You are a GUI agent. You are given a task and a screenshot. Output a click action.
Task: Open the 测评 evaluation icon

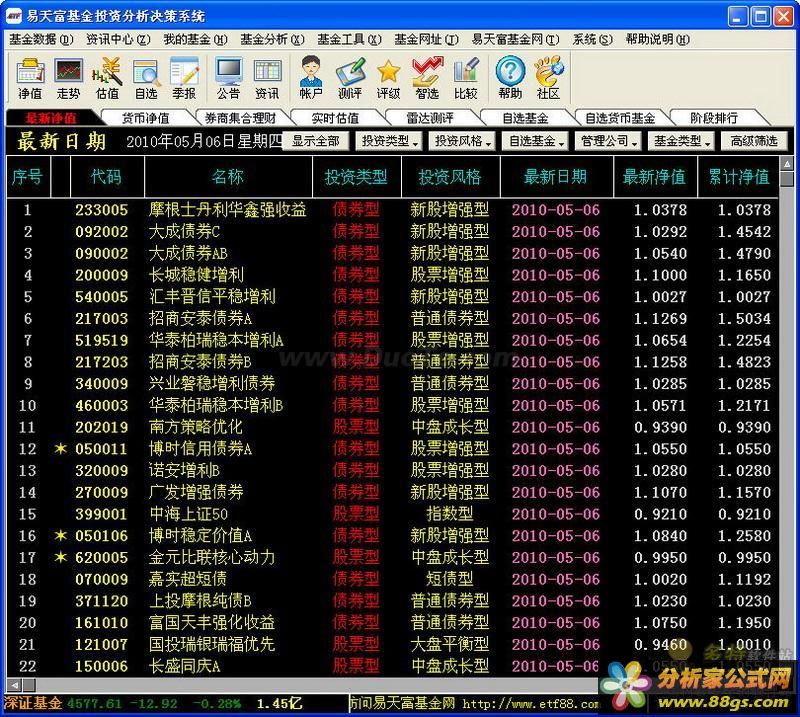click(350, 78)
